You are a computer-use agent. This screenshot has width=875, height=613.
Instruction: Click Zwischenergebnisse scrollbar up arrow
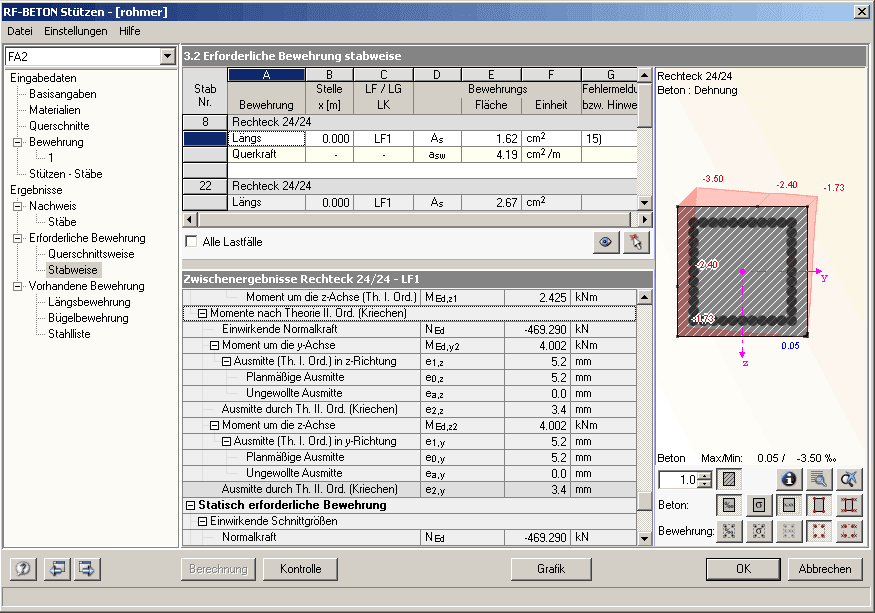645,297
